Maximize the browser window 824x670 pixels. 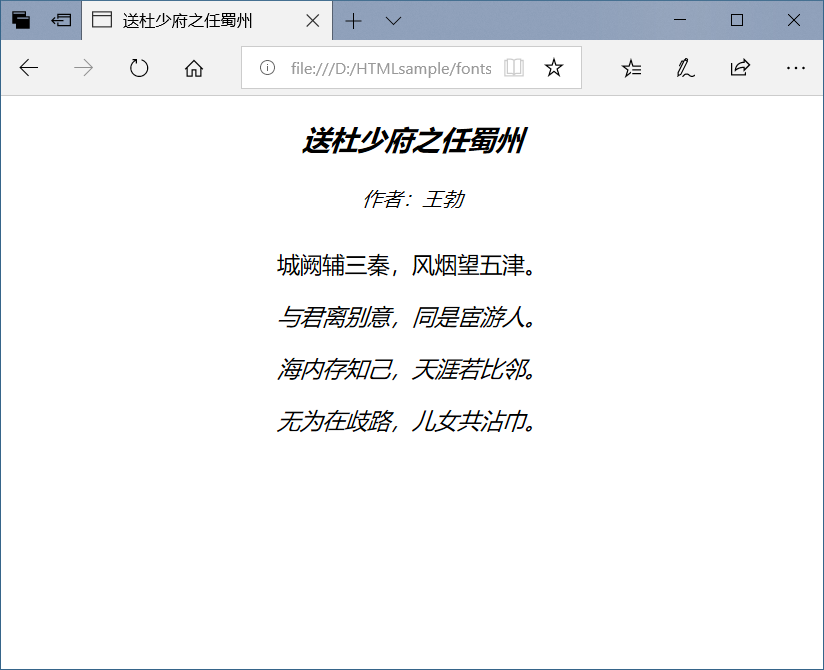tap(737, 20)
